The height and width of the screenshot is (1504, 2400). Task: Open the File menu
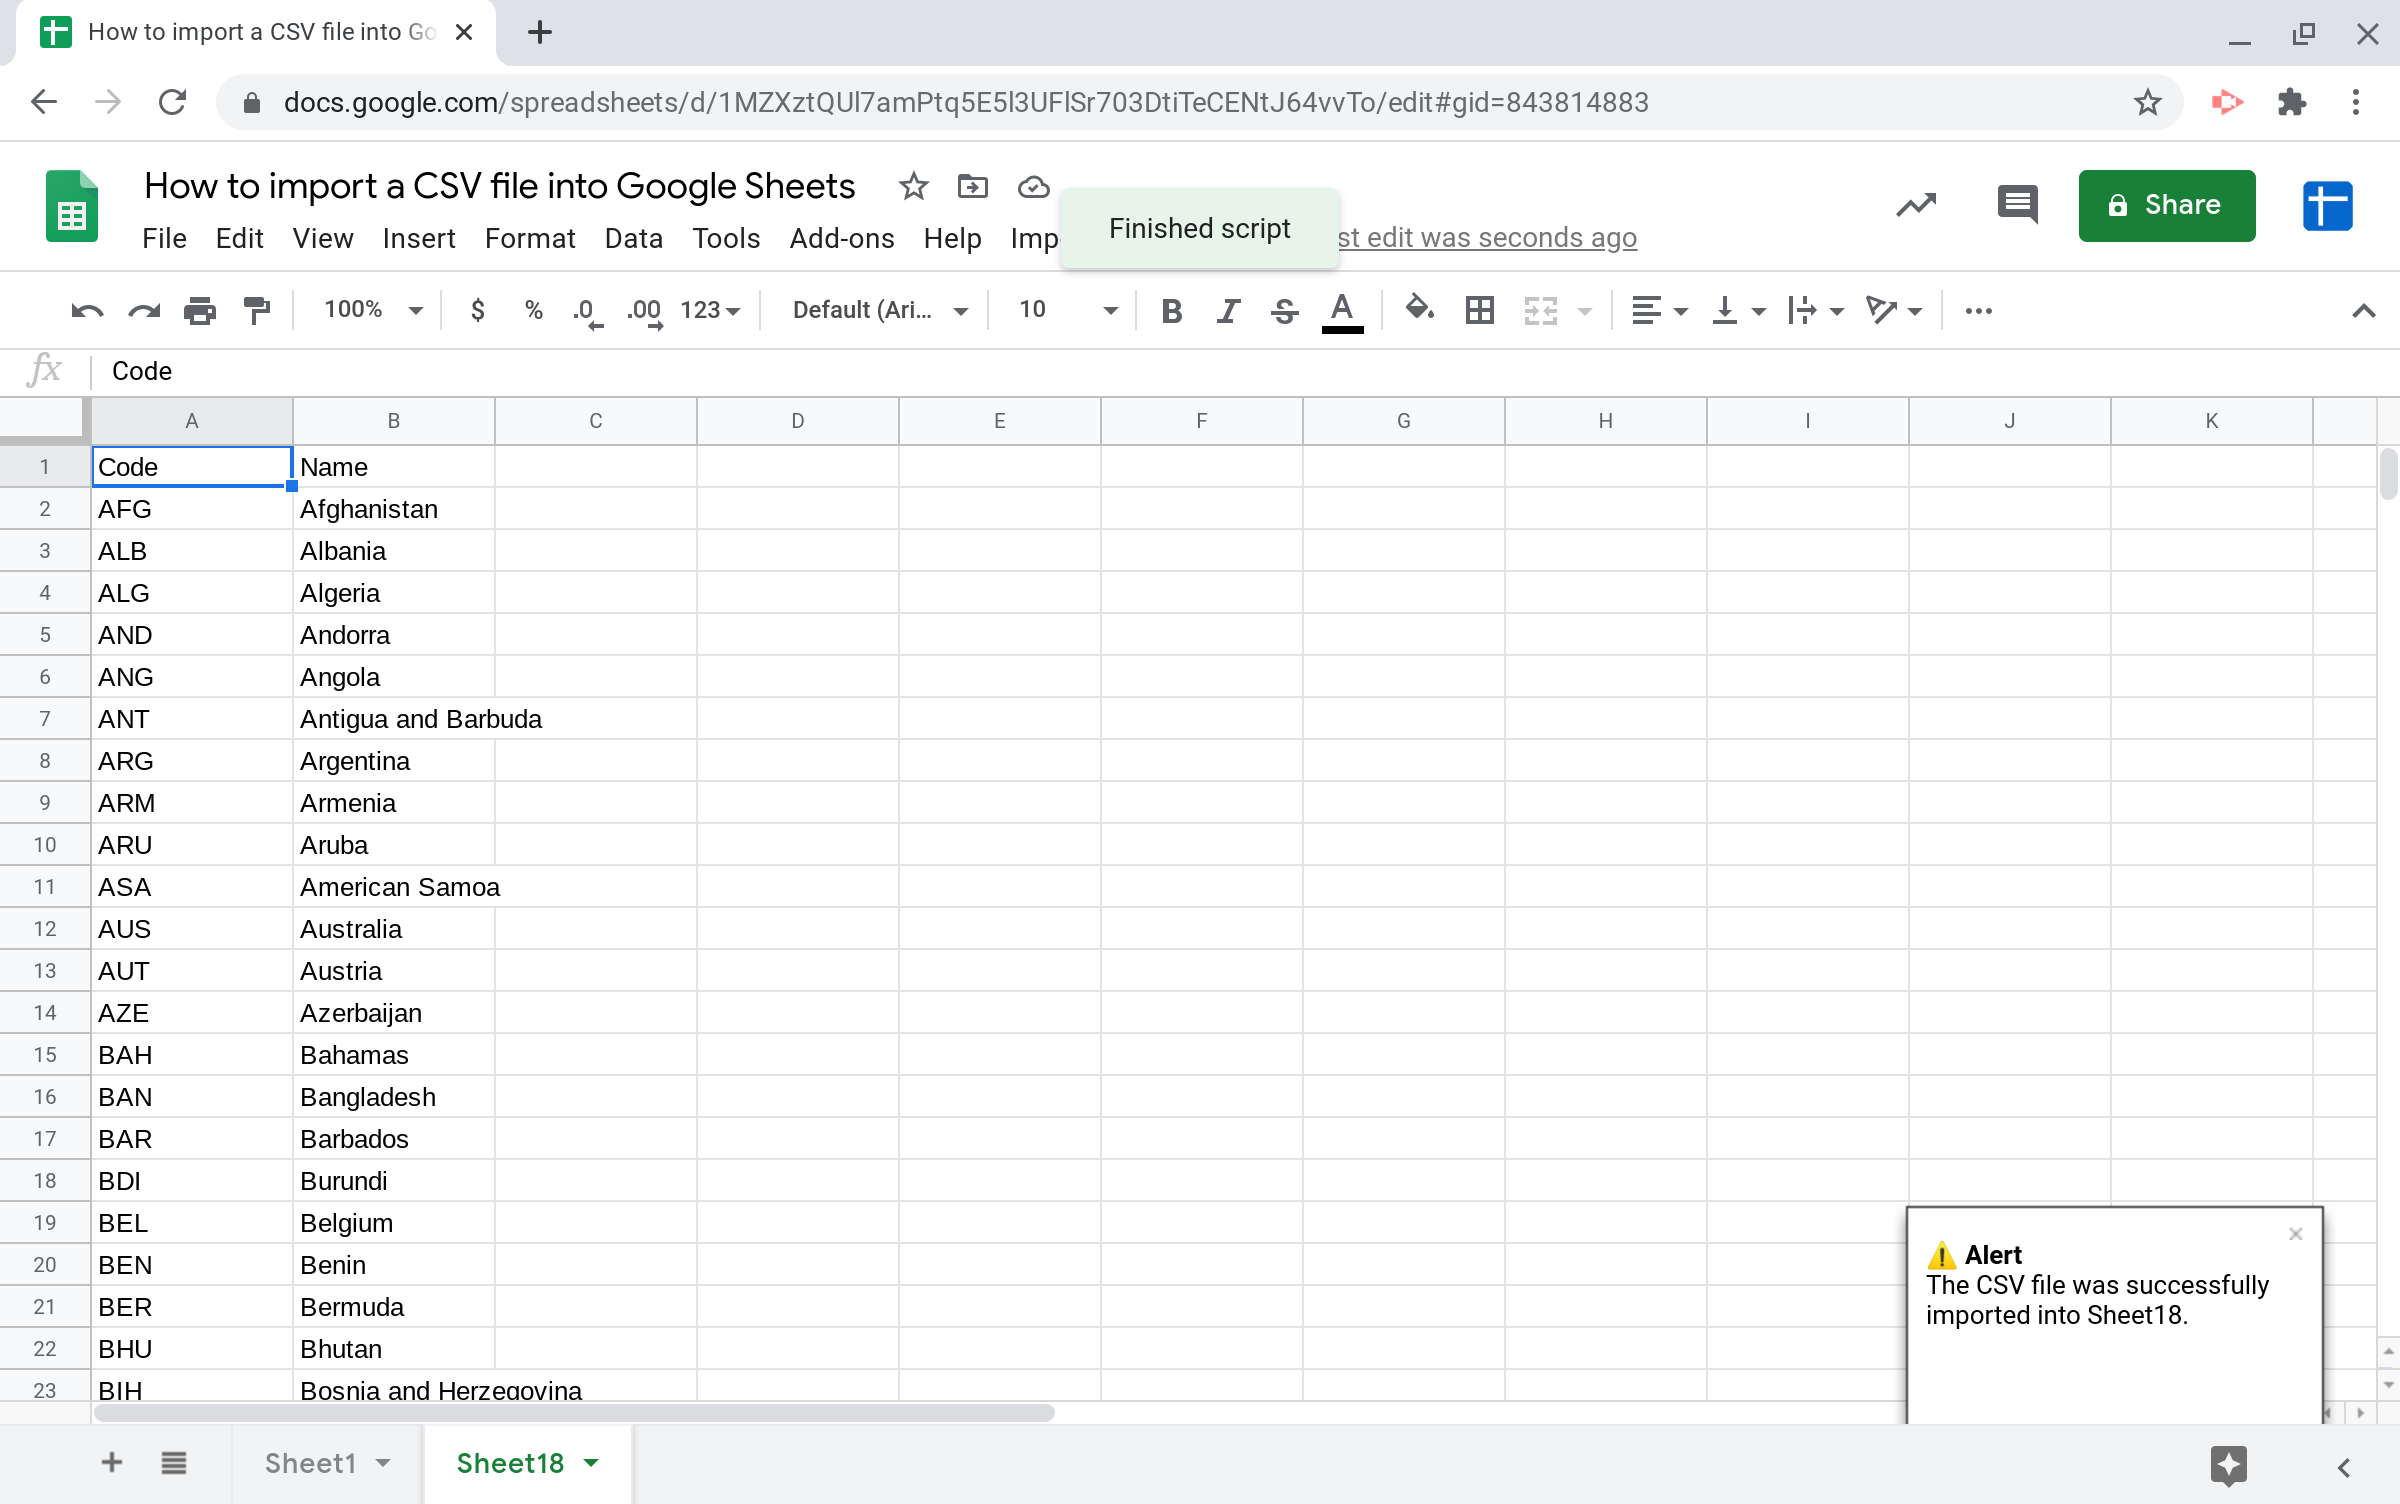point(164,238)
